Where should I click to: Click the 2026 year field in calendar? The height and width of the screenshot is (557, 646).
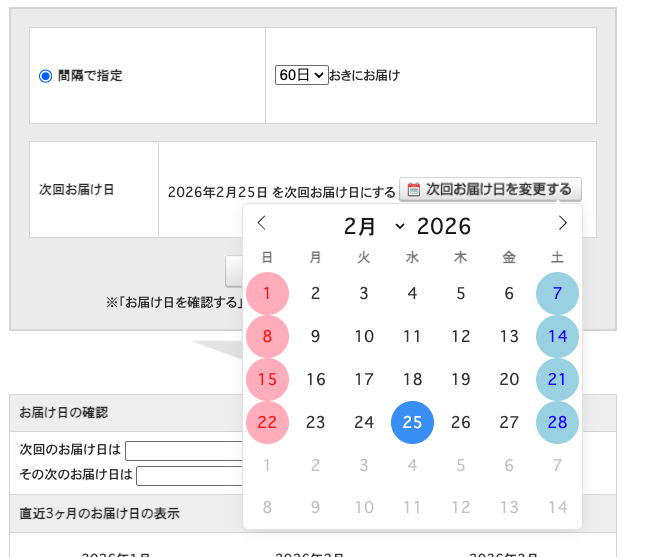pos(444,226)
